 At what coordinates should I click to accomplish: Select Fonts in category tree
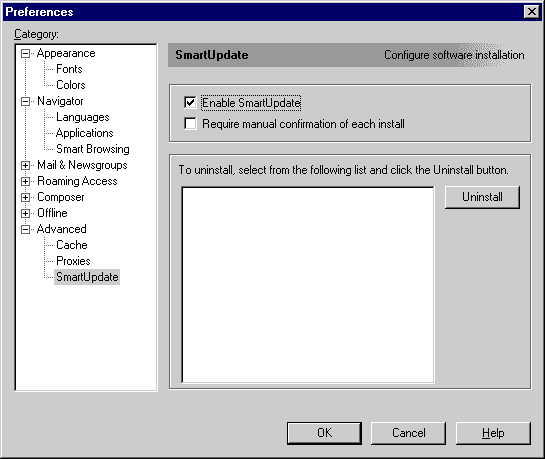click(x=69, y=69)
